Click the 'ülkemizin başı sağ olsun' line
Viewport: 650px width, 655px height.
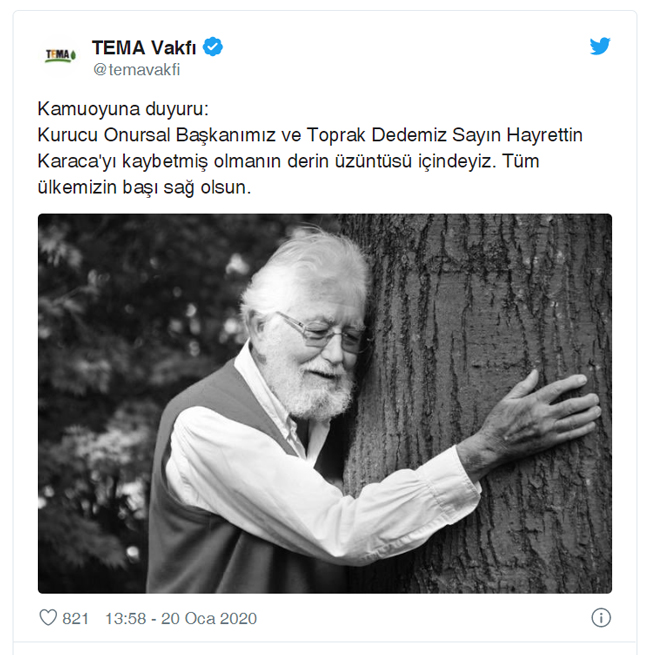click(144, 187)
